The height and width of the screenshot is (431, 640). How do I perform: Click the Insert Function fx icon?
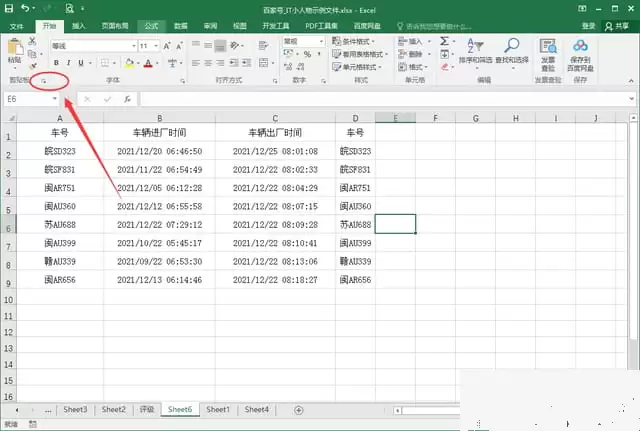(x=127, y=99)
